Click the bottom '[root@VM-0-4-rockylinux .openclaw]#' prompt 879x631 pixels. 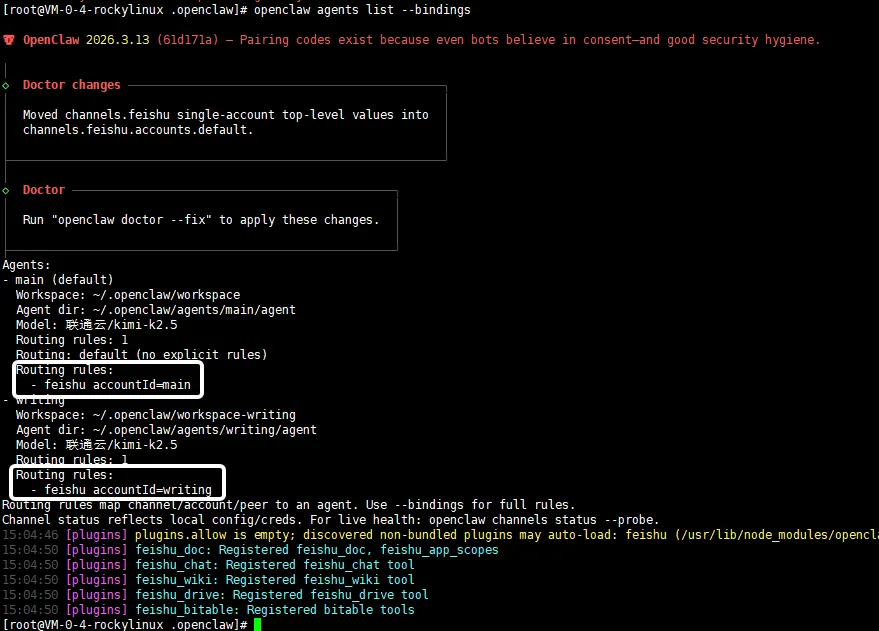tap(125, 624)
